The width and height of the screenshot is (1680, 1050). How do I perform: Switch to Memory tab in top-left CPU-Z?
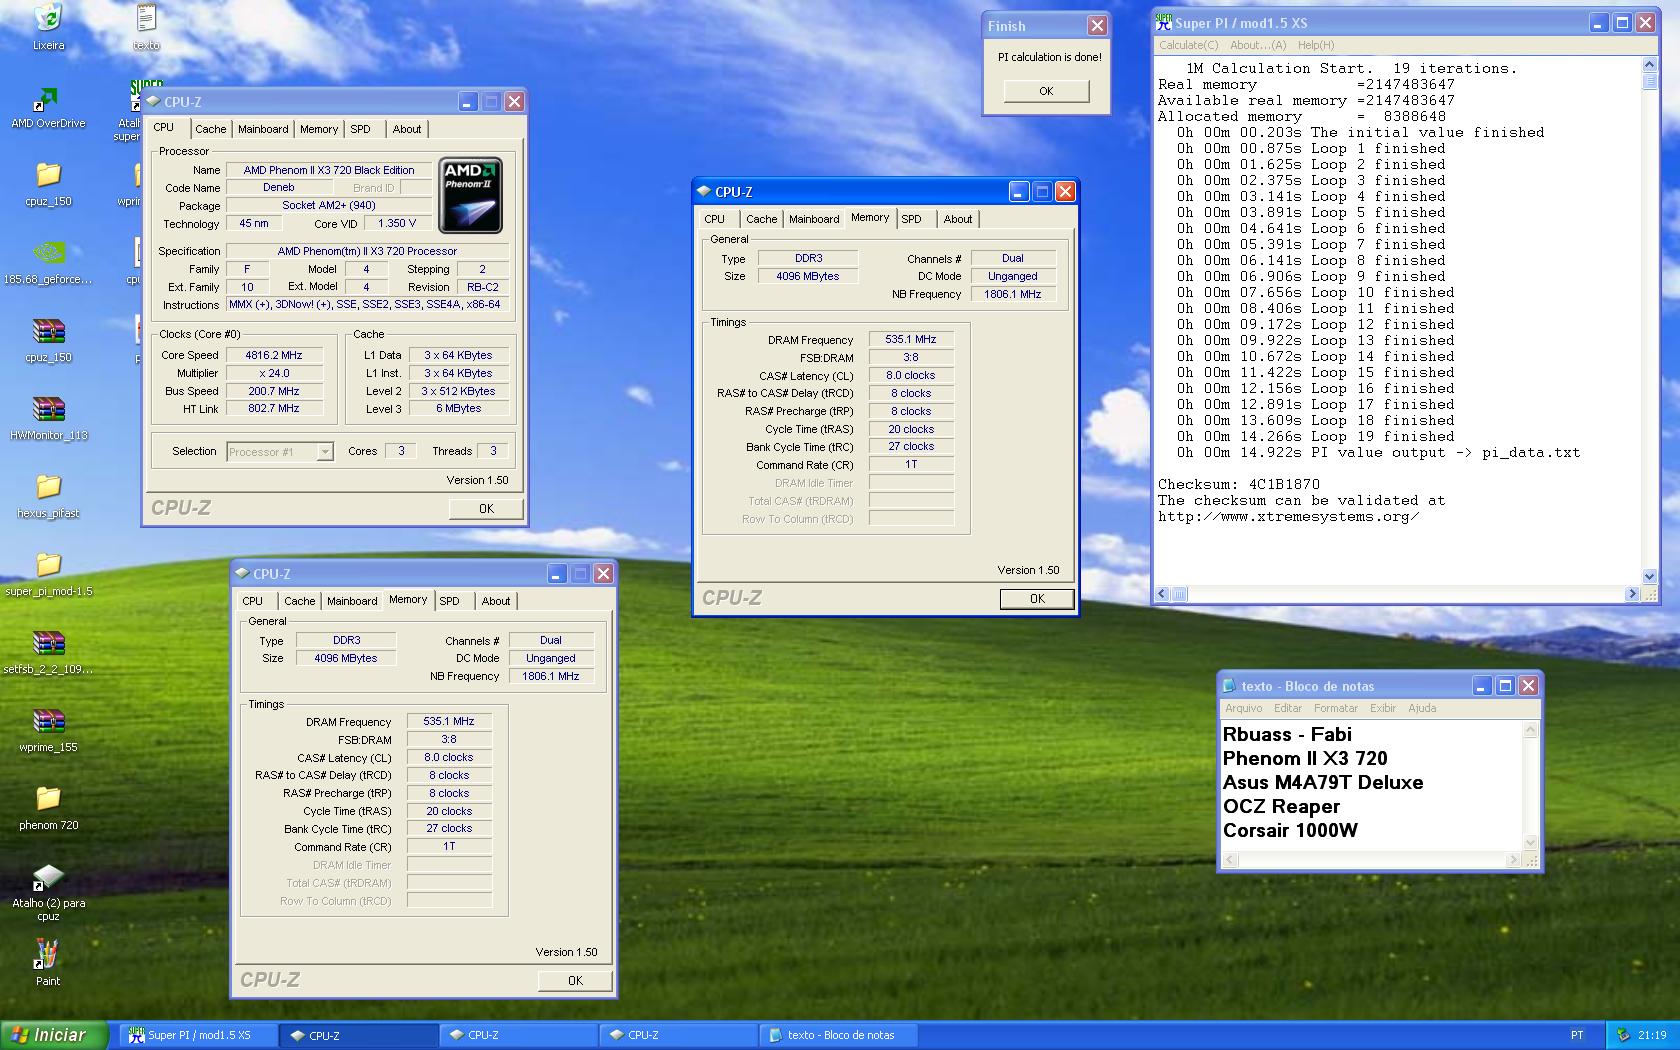pos(319,129)
